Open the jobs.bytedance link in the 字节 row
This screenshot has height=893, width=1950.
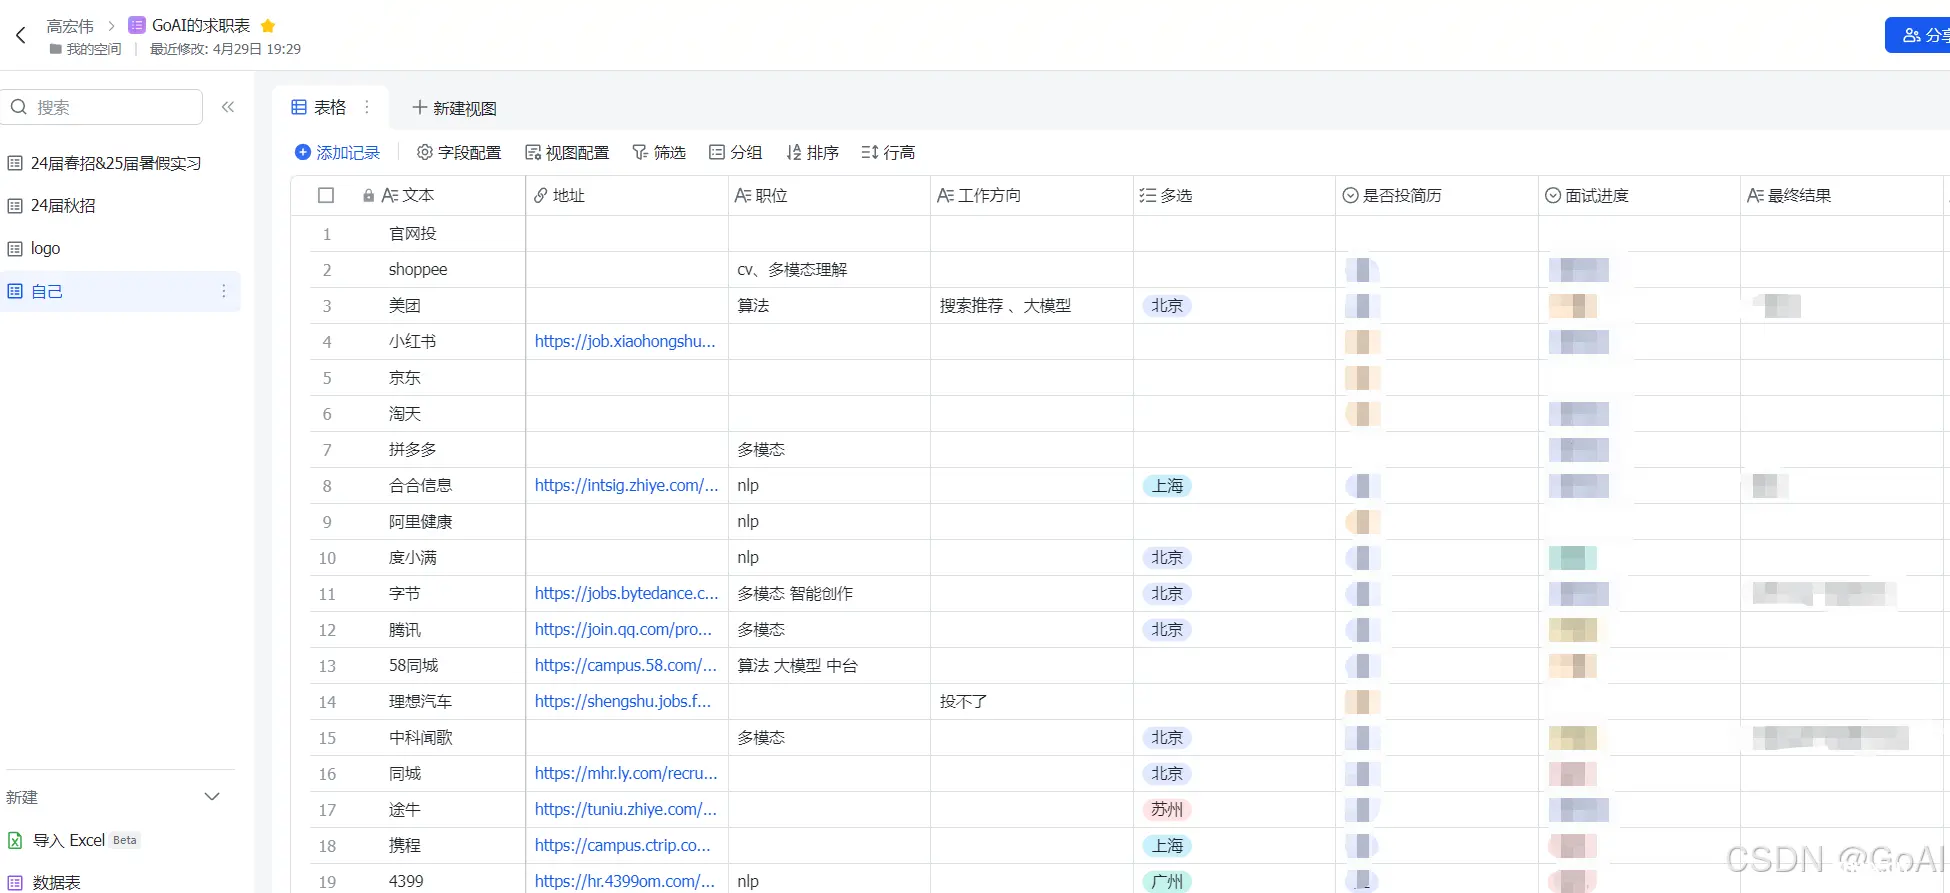point(626,594)
